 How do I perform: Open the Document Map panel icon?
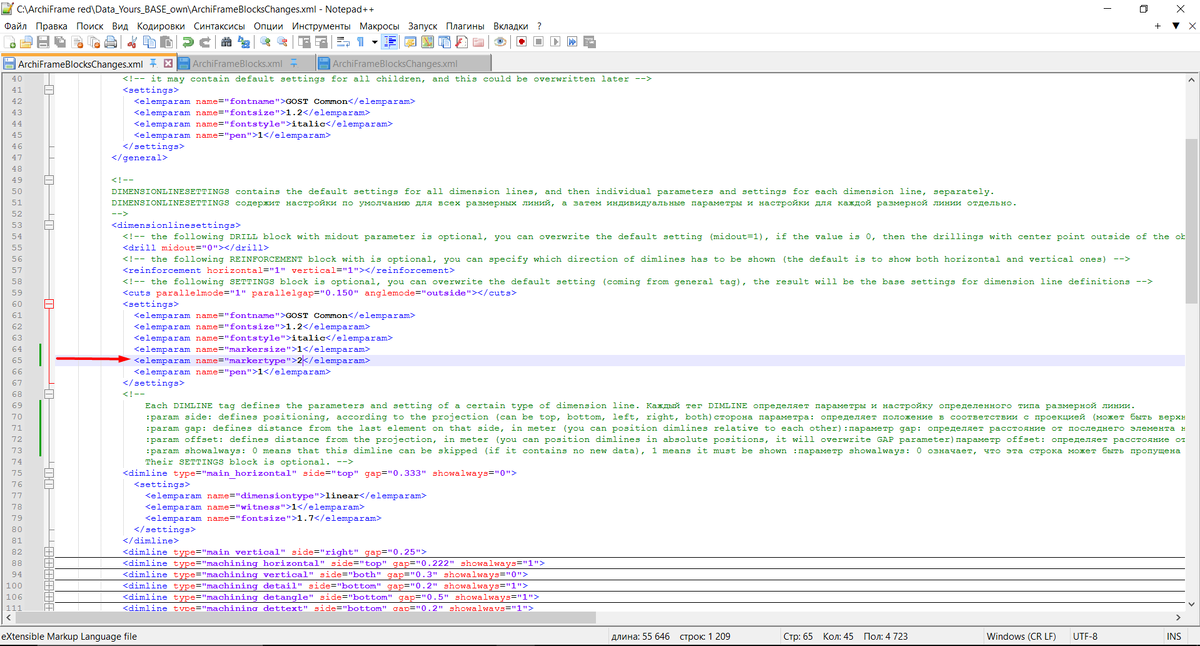(x=427, y=42)
